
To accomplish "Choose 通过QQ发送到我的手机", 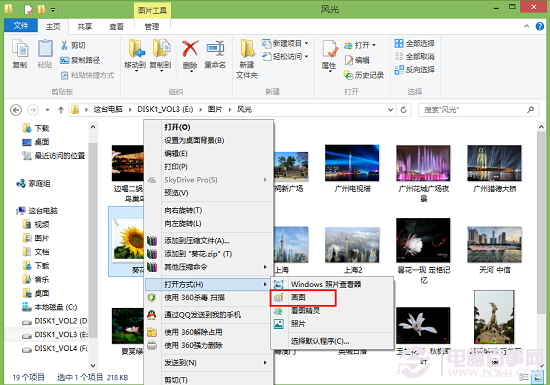I will (209, 315).
